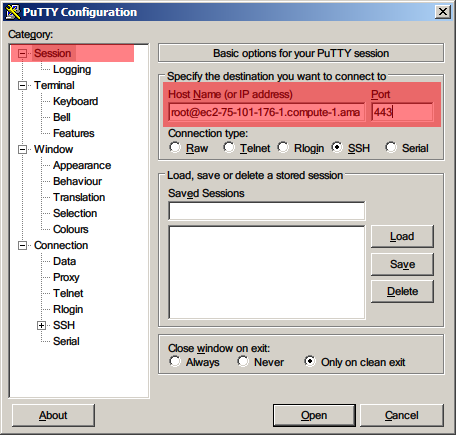The height and width of the screenshot is (435, 456).
Task: Collapse the Window tree node
Action: point(22,149)
